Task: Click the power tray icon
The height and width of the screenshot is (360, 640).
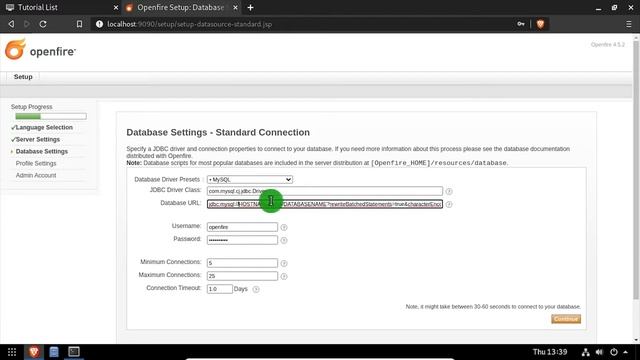Action: (x=613, y=352)
